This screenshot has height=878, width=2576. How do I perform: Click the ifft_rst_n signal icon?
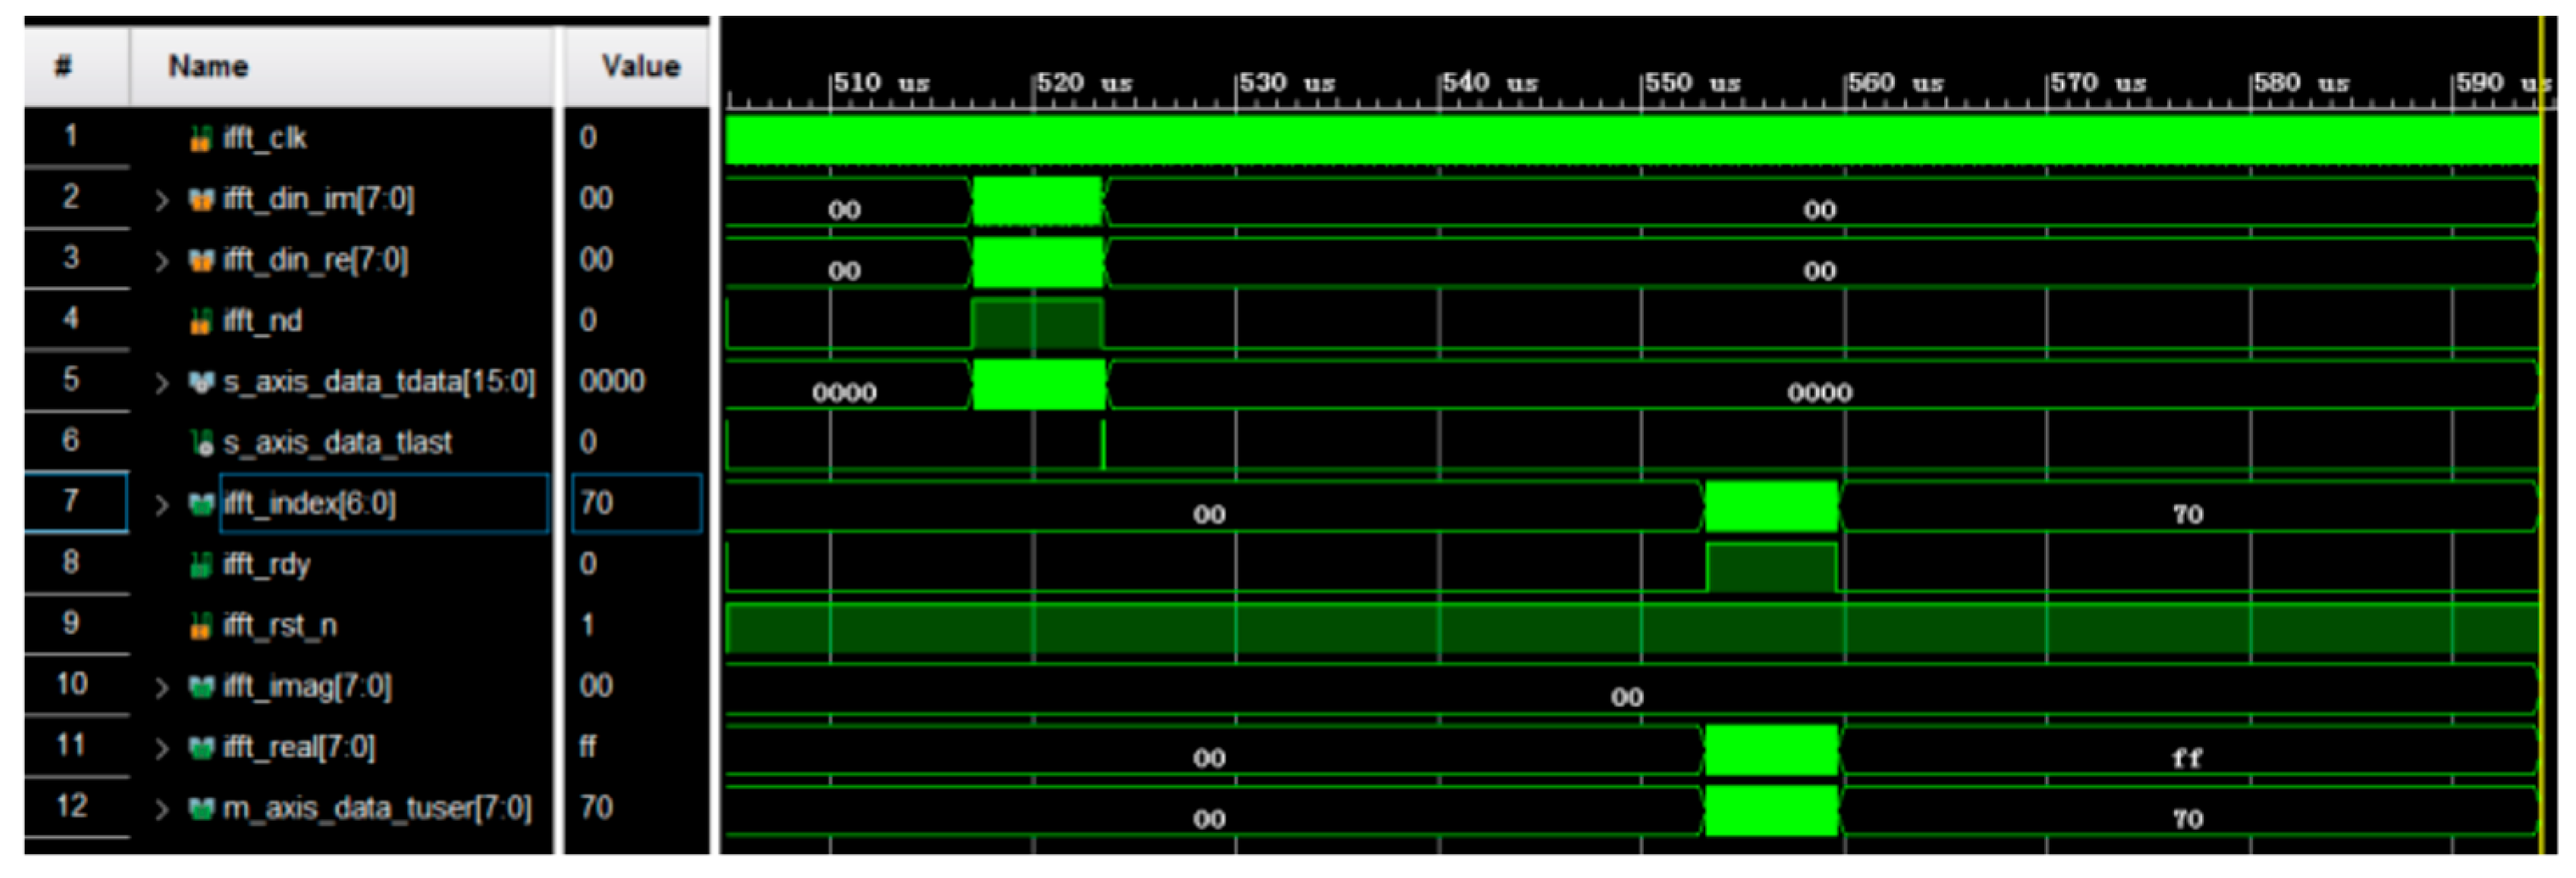coord(201,626)
